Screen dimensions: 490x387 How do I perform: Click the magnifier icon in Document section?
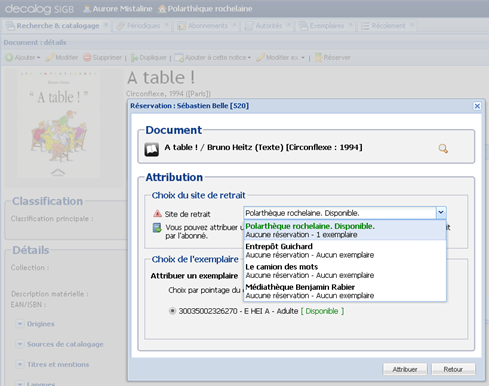(x=443, y=148)
